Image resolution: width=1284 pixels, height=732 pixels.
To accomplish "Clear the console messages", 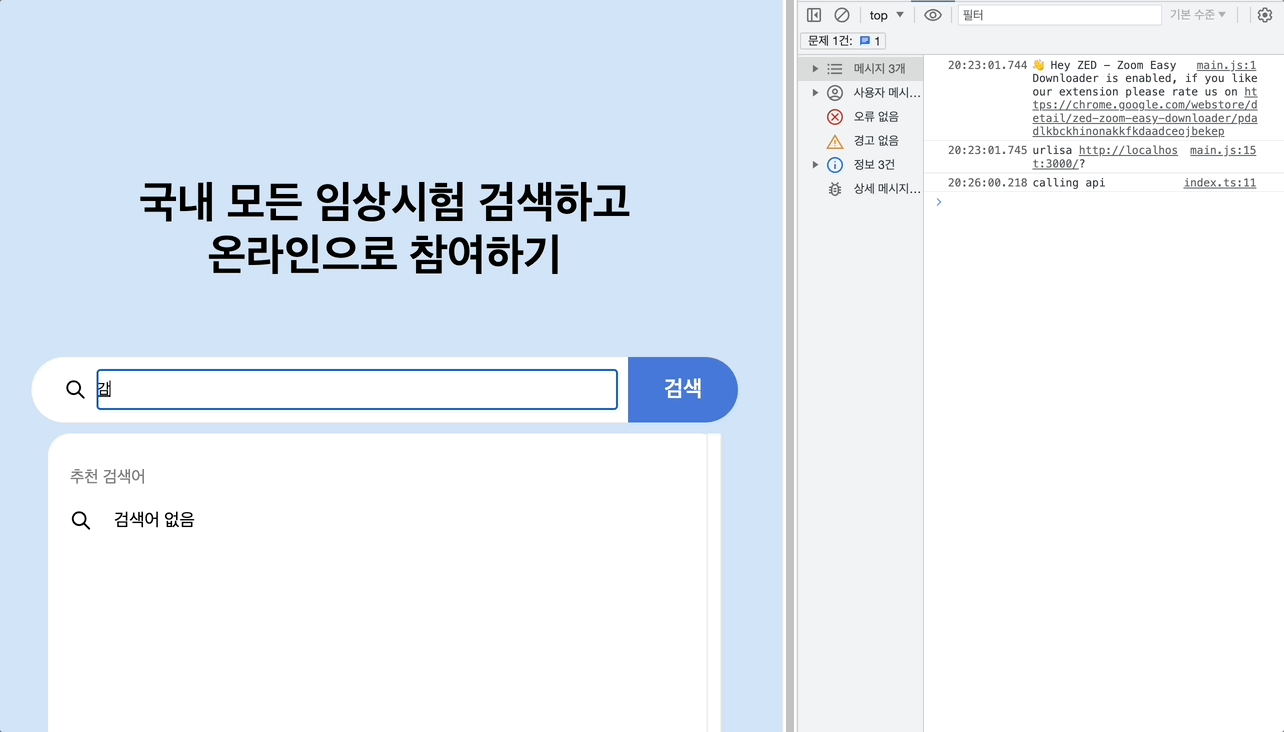I will point(841,14).
